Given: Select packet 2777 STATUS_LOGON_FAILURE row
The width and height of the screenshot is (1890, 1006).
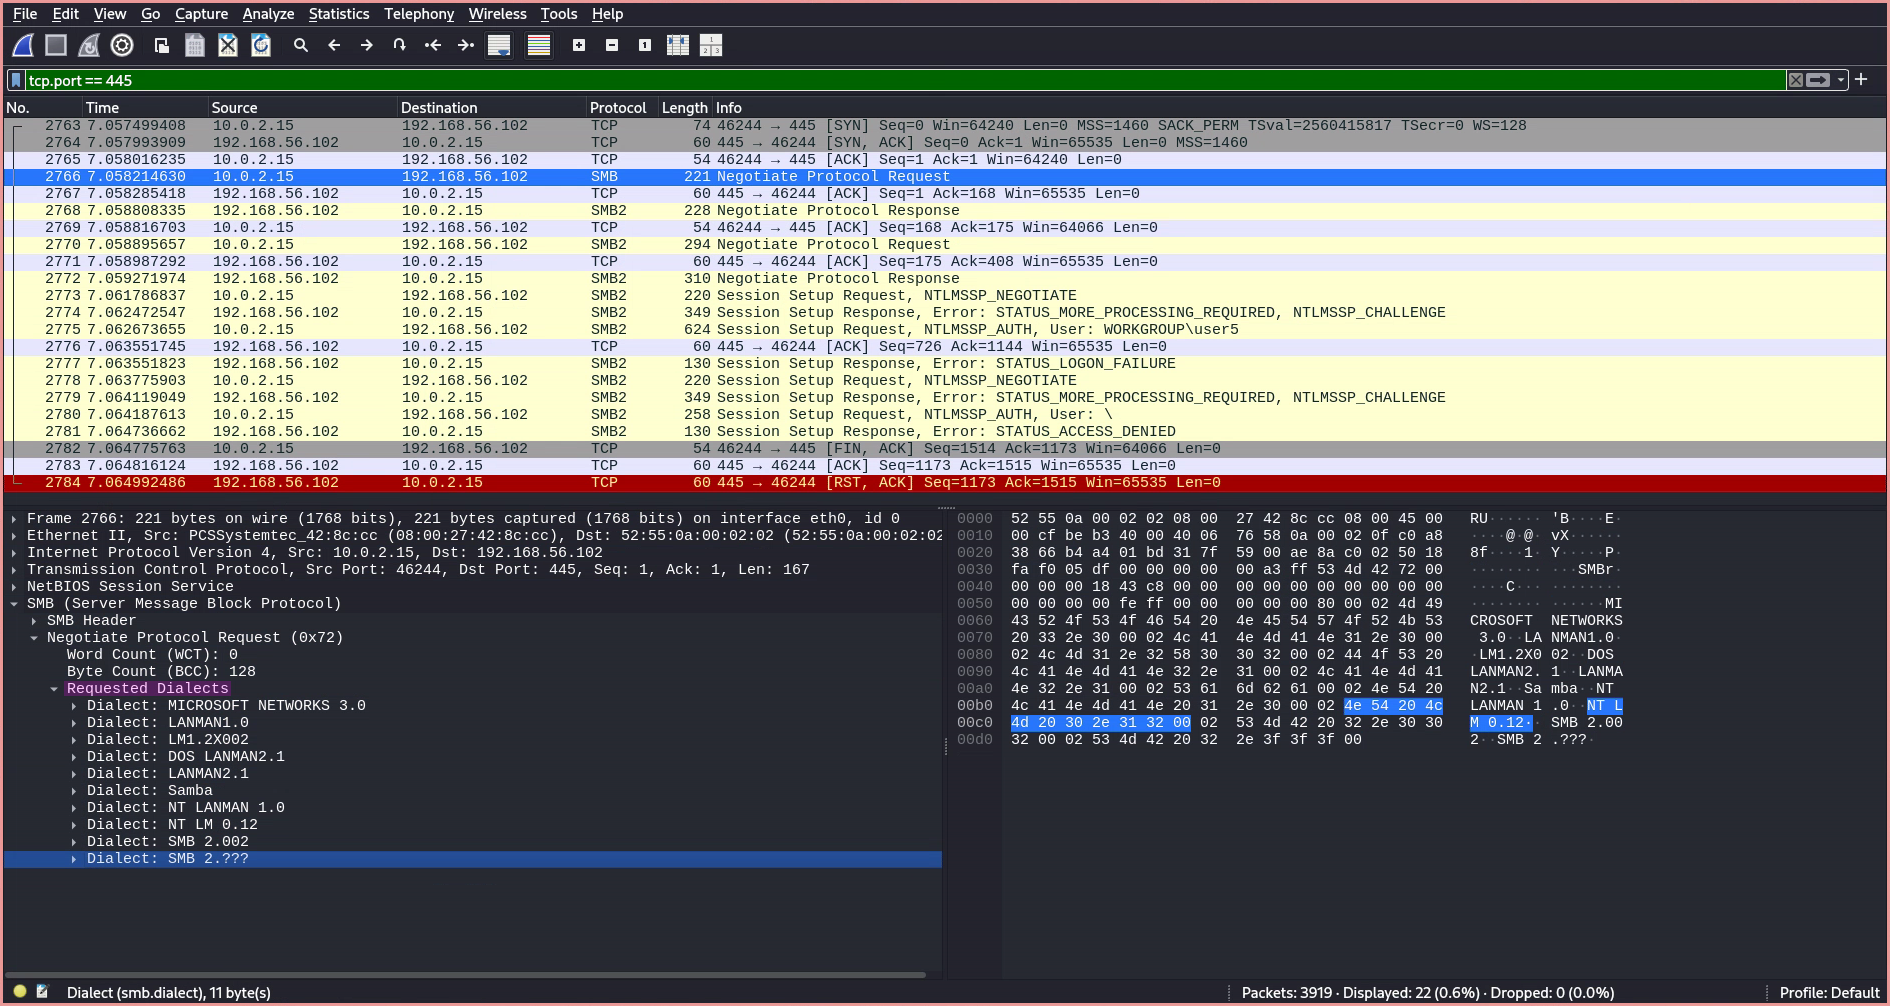Looking at the screenshot, I should pyautogui.click(x=945, y=364).
